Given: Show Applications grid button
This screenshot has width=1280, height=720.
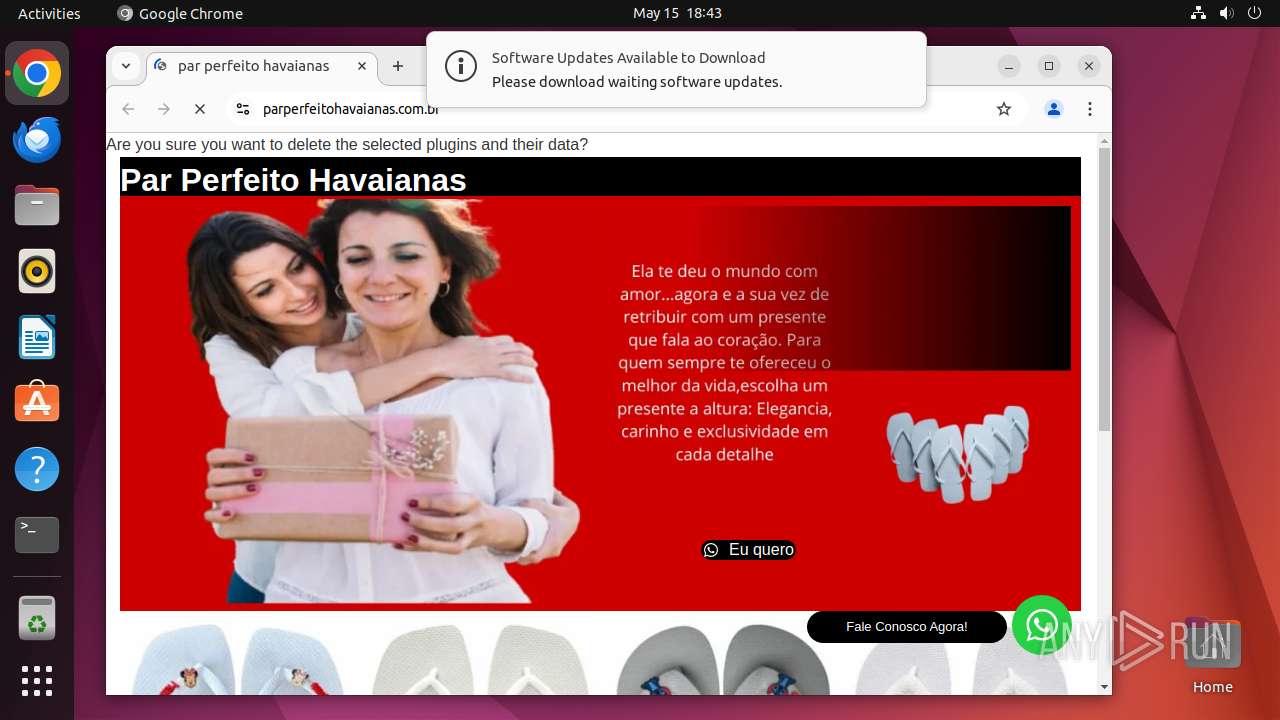Looking at the screenshot, I should tap(37, 681).
